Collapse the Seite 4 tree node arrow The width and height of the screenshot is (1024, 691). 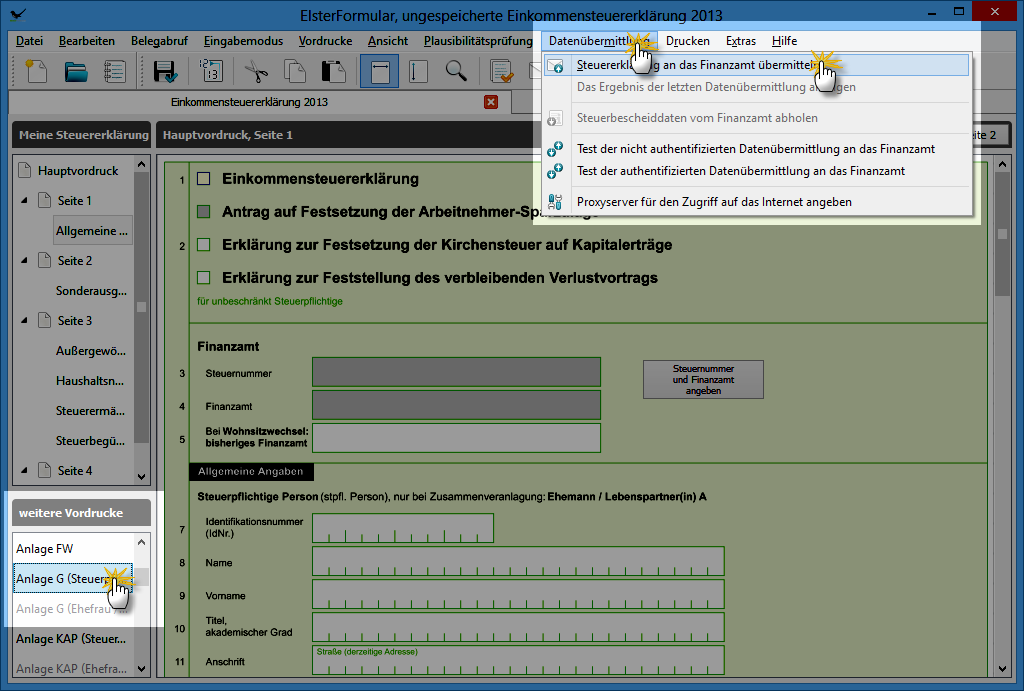24,470
